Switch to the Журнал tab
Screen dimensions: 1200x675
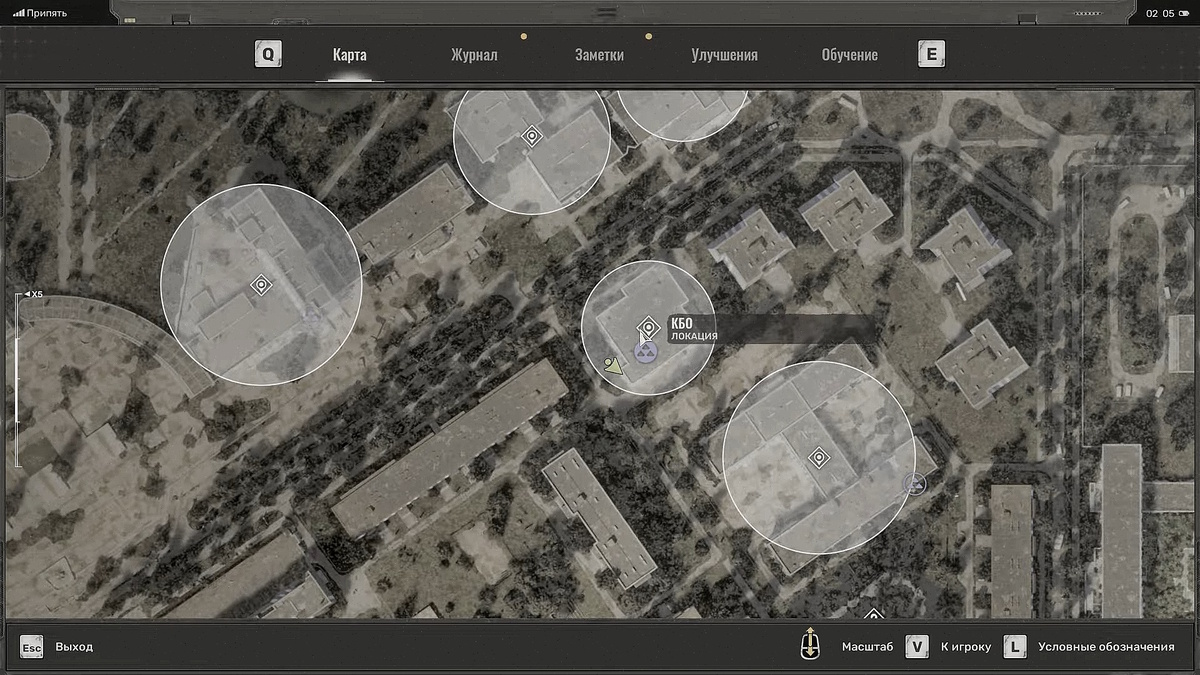(x=474, y=55)
